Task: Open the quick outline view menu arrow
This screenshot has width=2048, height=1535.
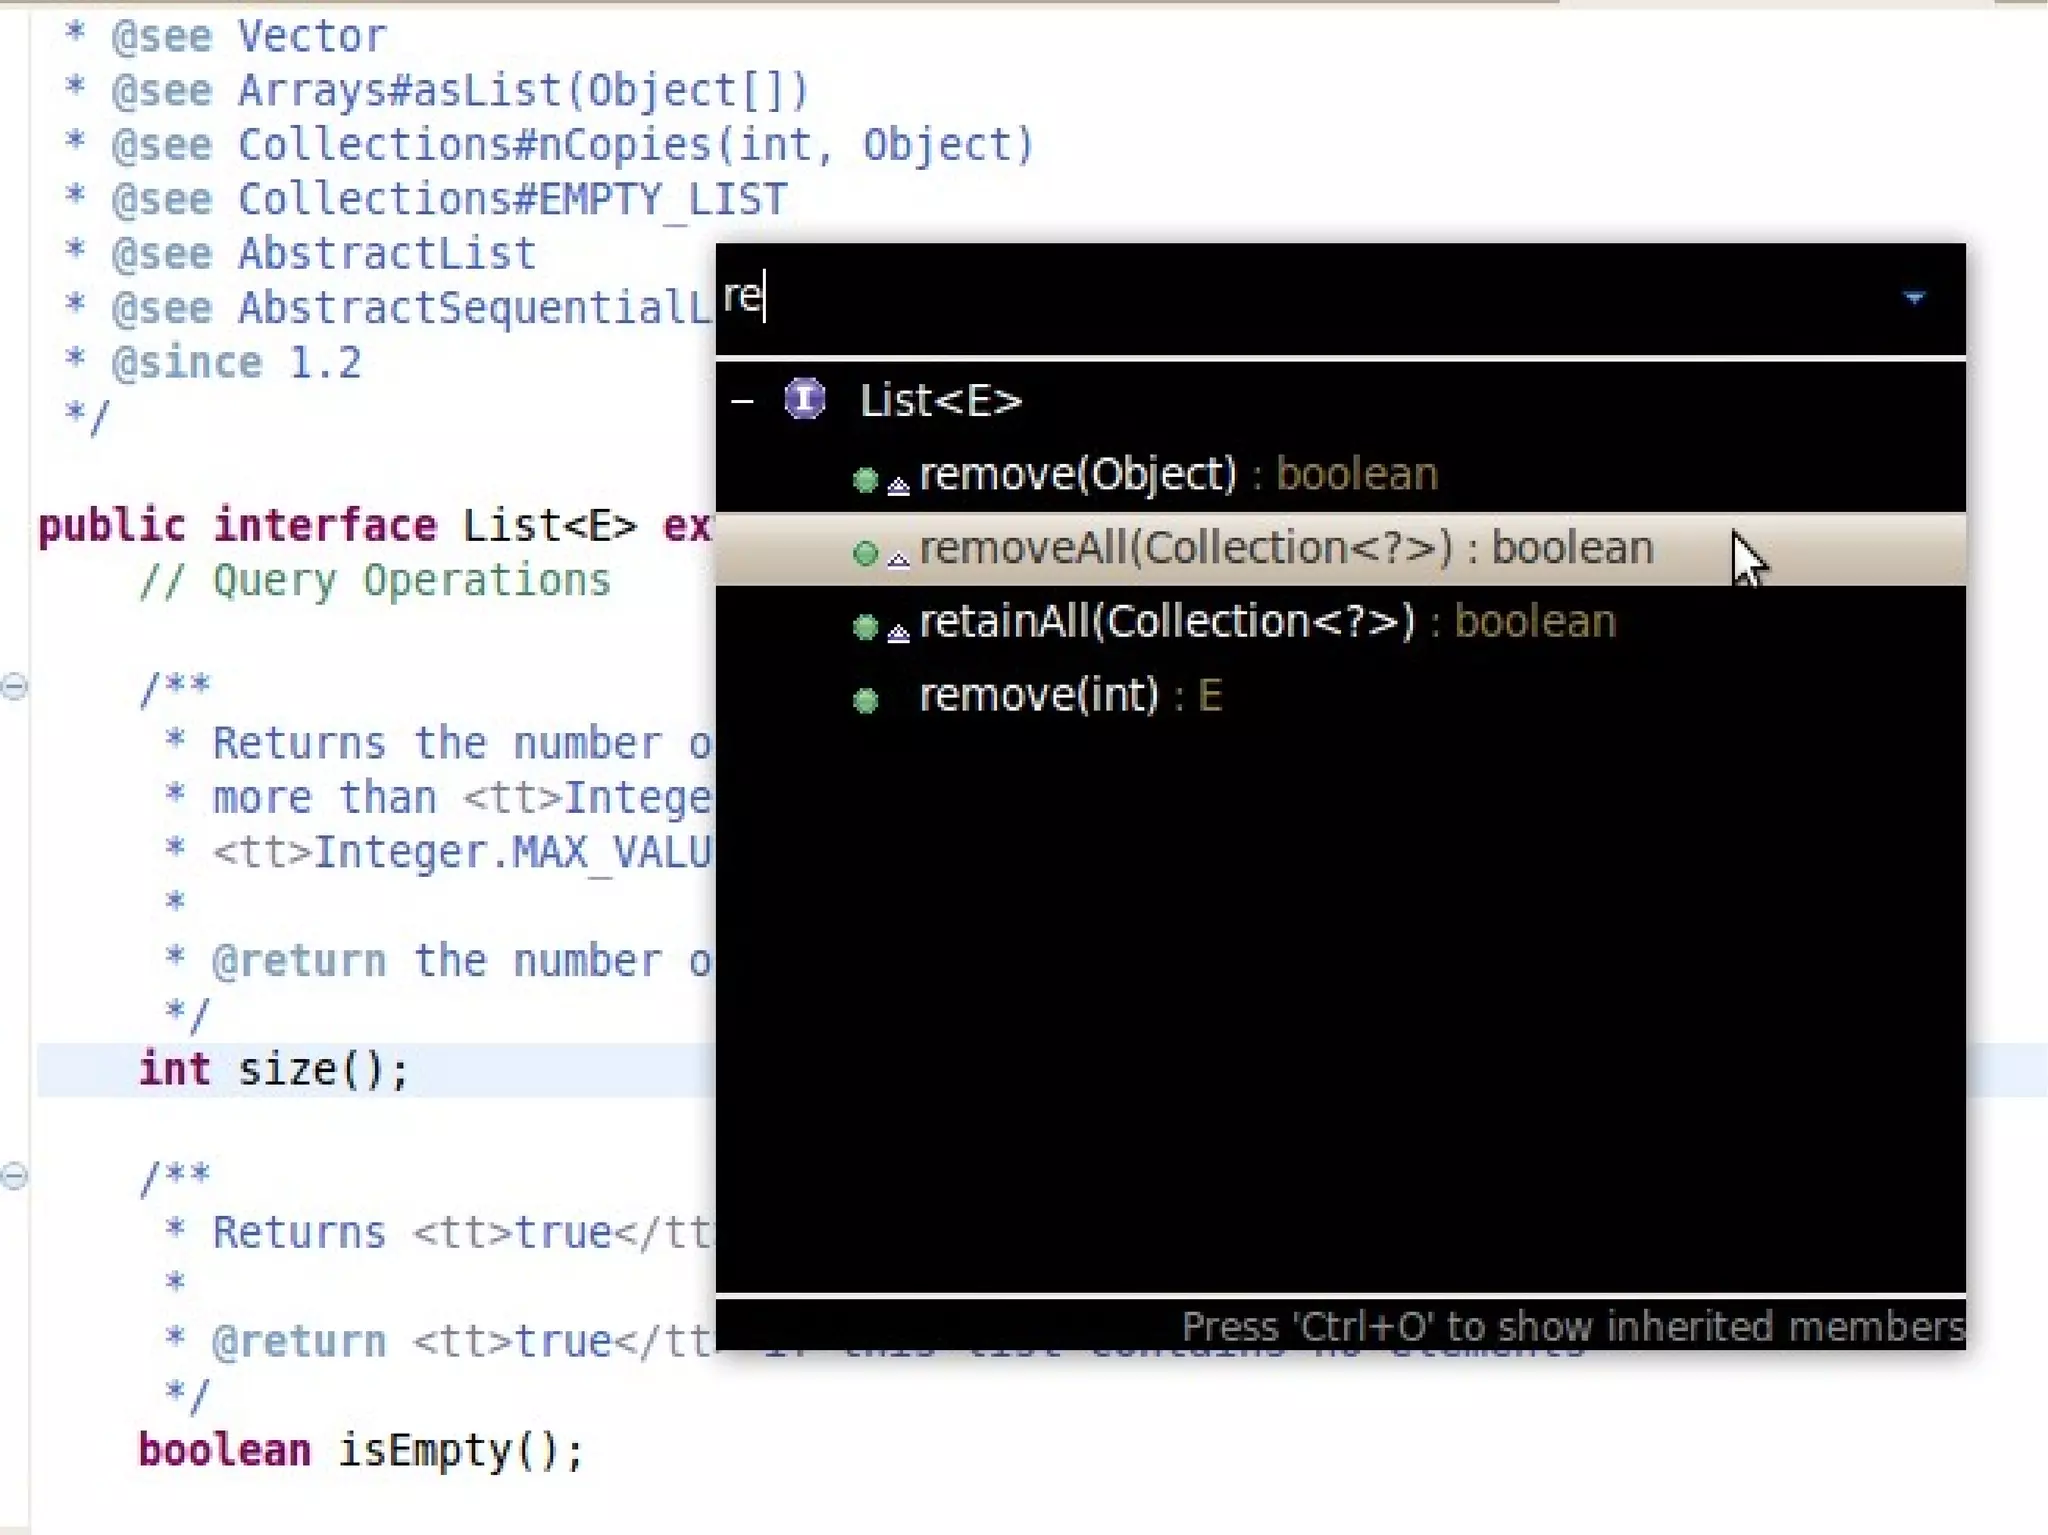Action: click(x=1914, y=298)
